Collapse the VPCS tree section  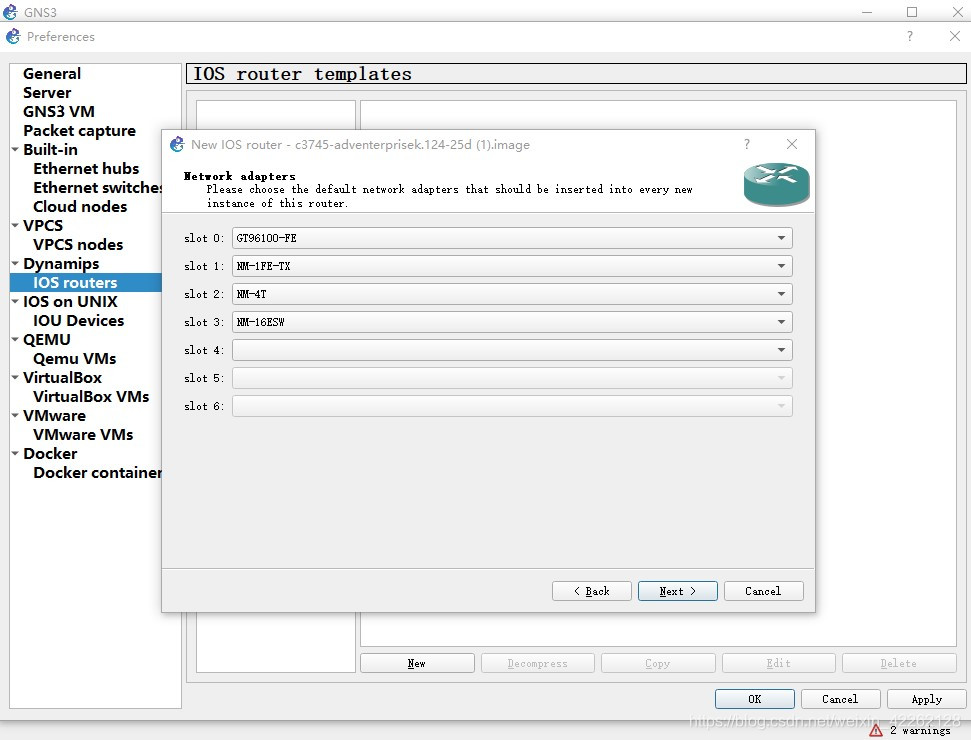click(15, 225)
